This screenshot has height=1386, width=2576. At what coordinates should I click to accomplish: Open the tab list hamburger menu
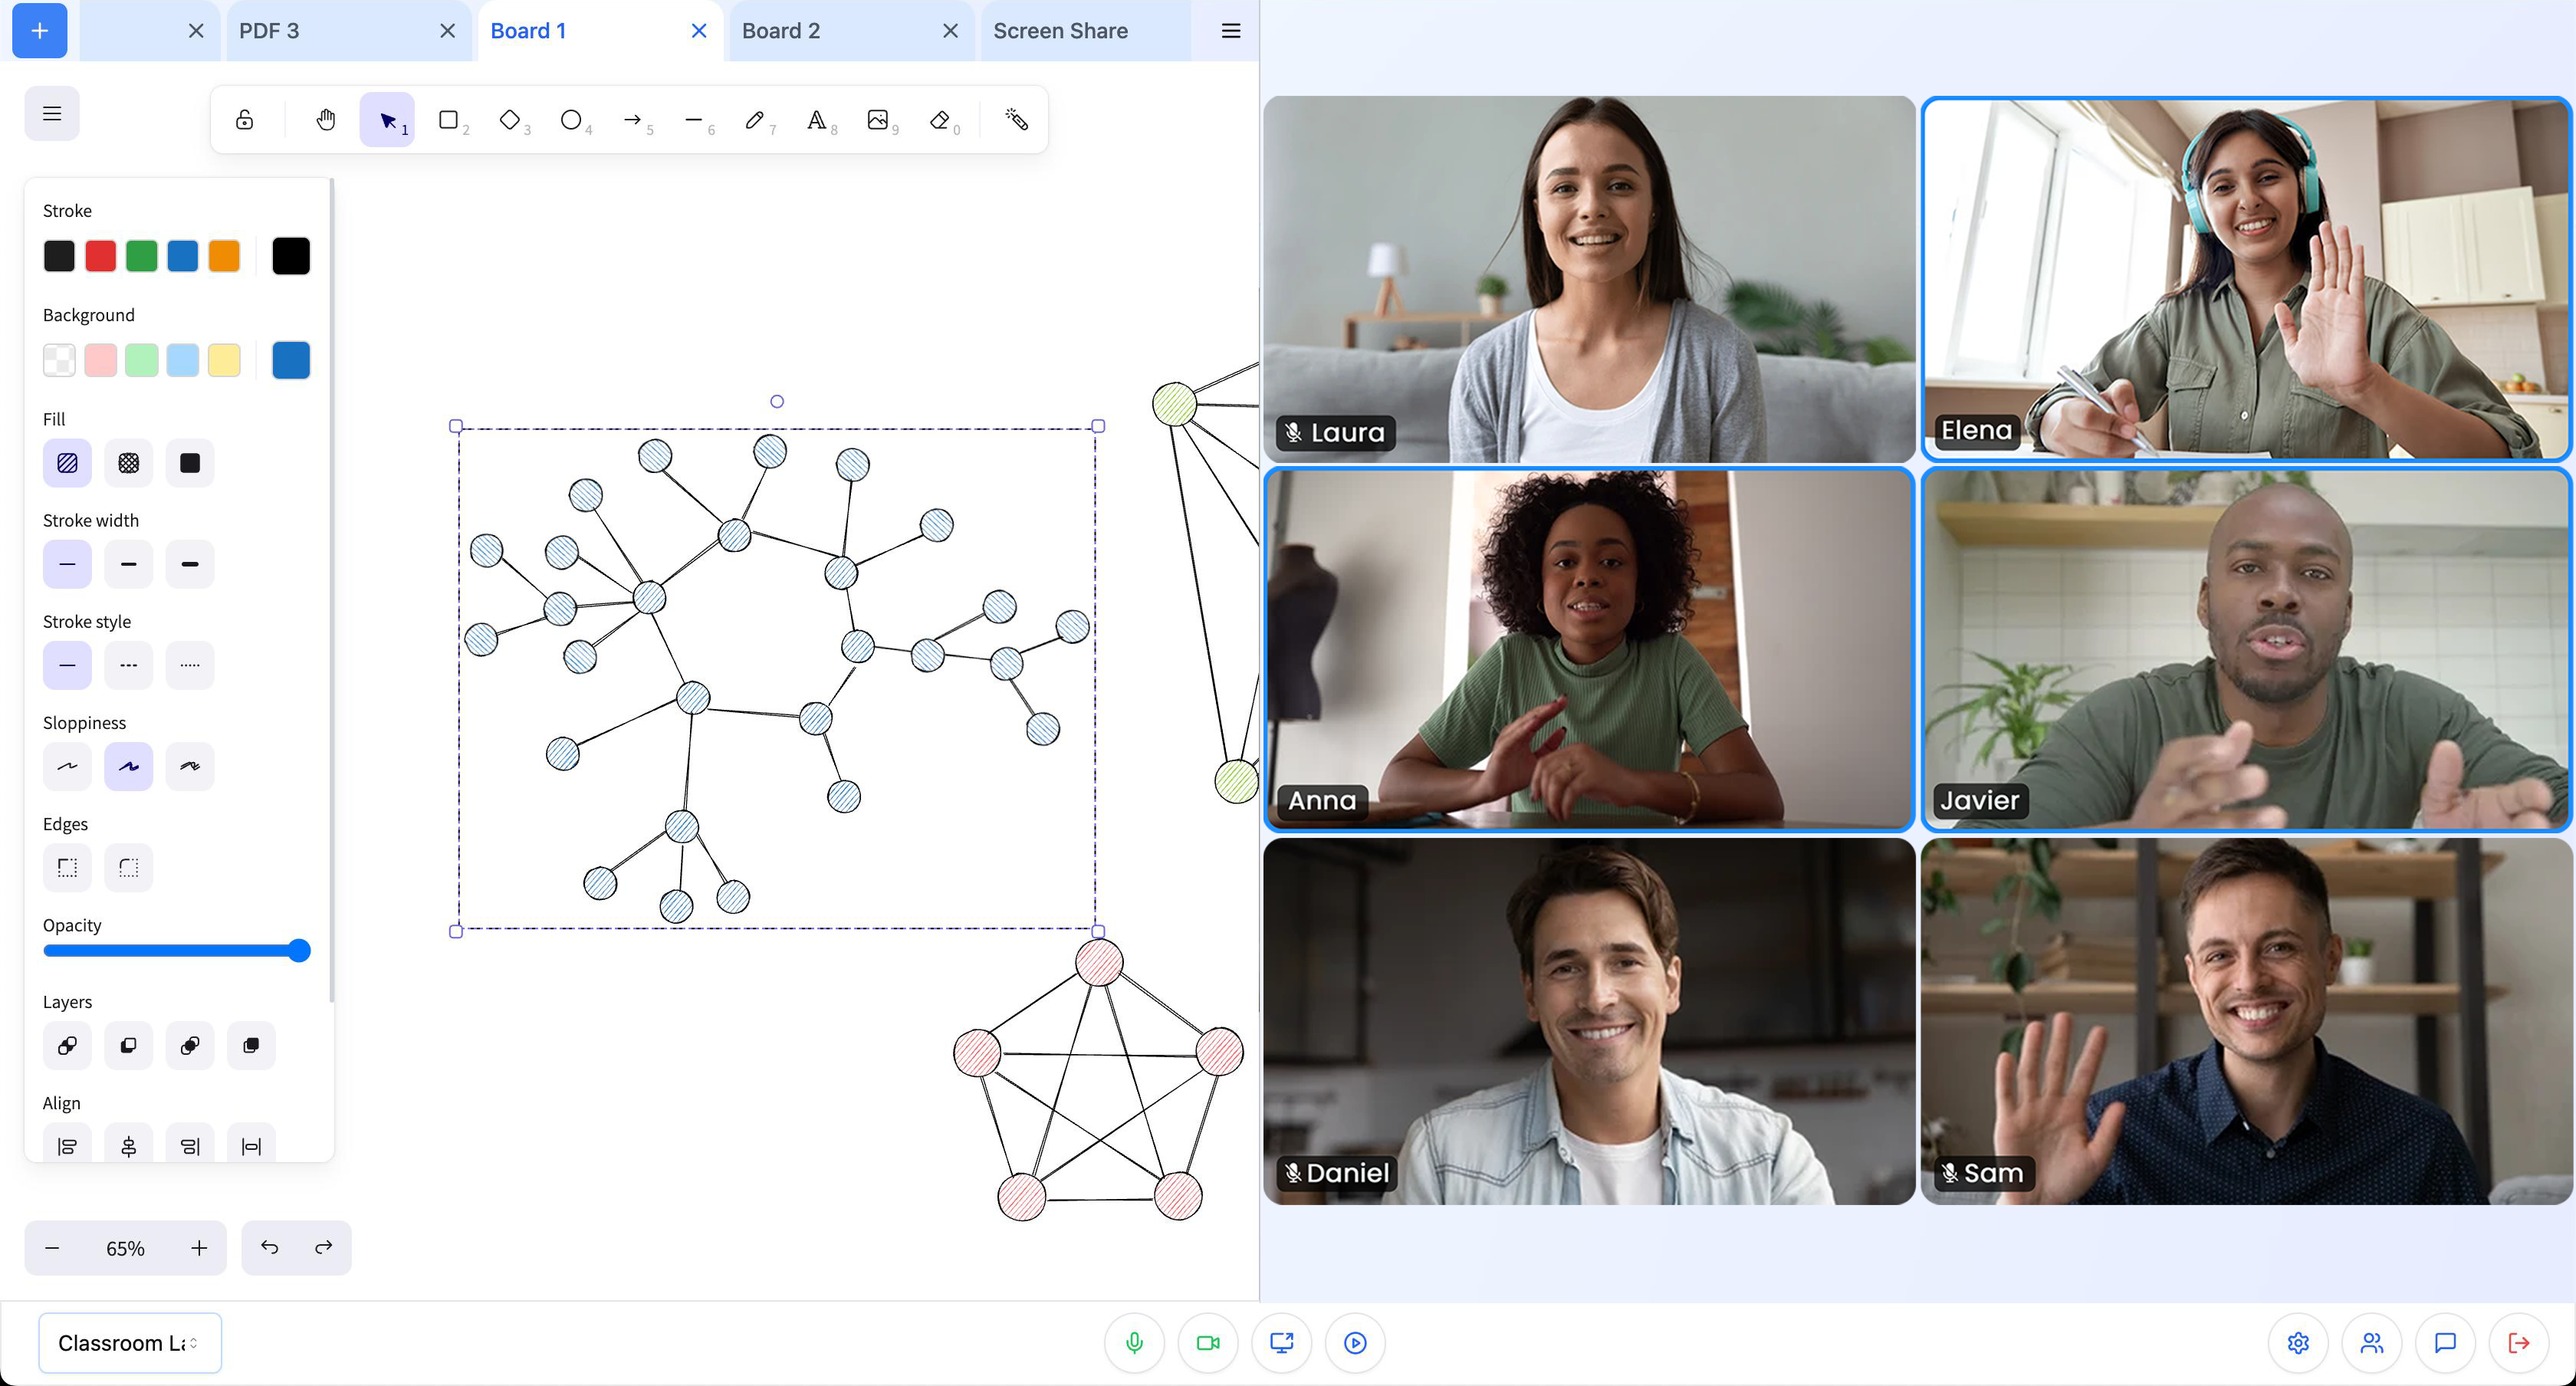(1231, 31)
